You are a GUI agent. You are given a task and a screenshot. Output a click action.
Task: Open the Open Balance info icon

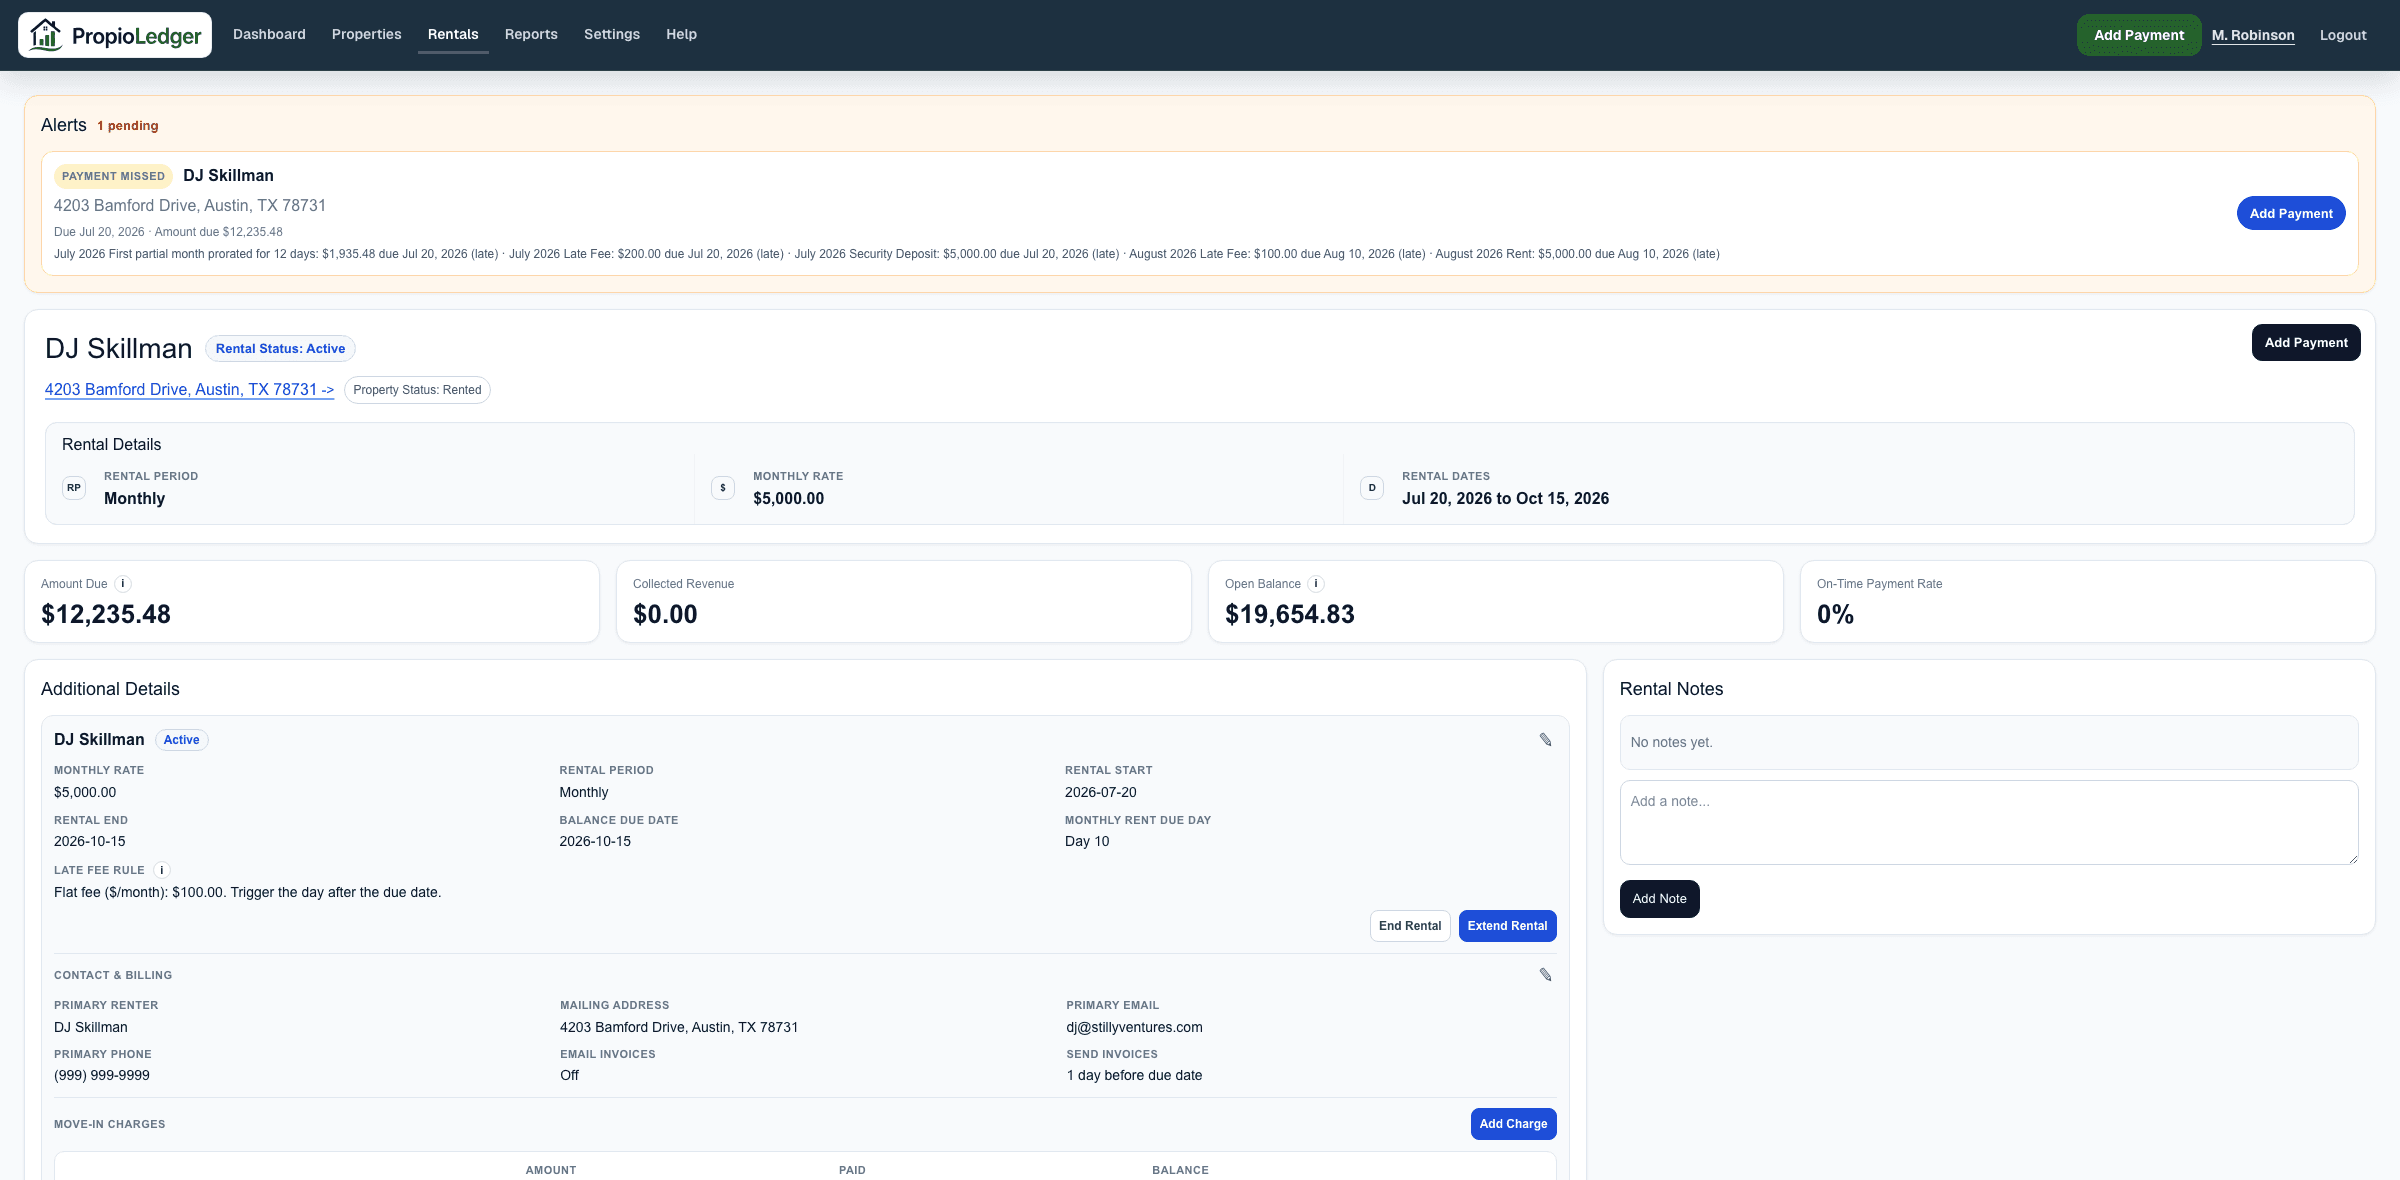(1316, 584)
